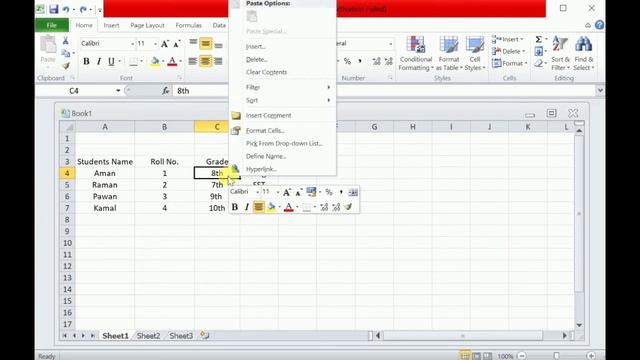Toggle Bold in the ribbon Font group
The width and height of the screenshot is (640, 360).
(86, 61)
